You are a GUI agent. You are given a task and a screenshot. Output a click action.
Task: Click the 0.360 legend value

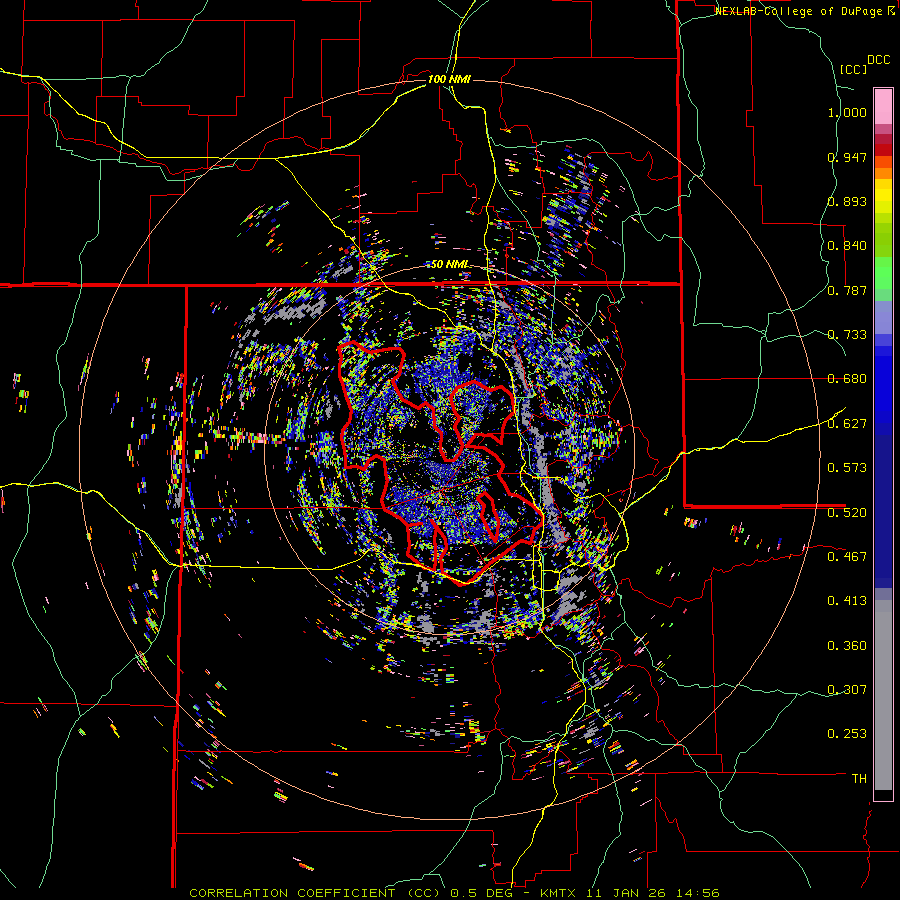(847, 646)
